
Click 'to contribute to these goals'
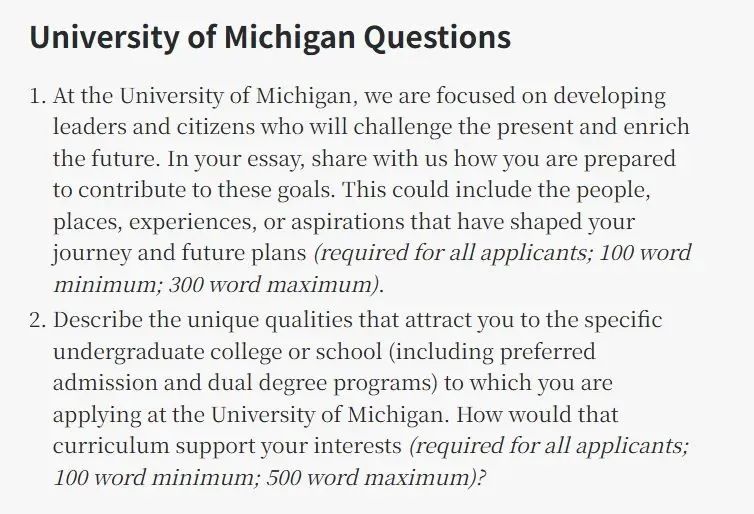pos(194,190)
